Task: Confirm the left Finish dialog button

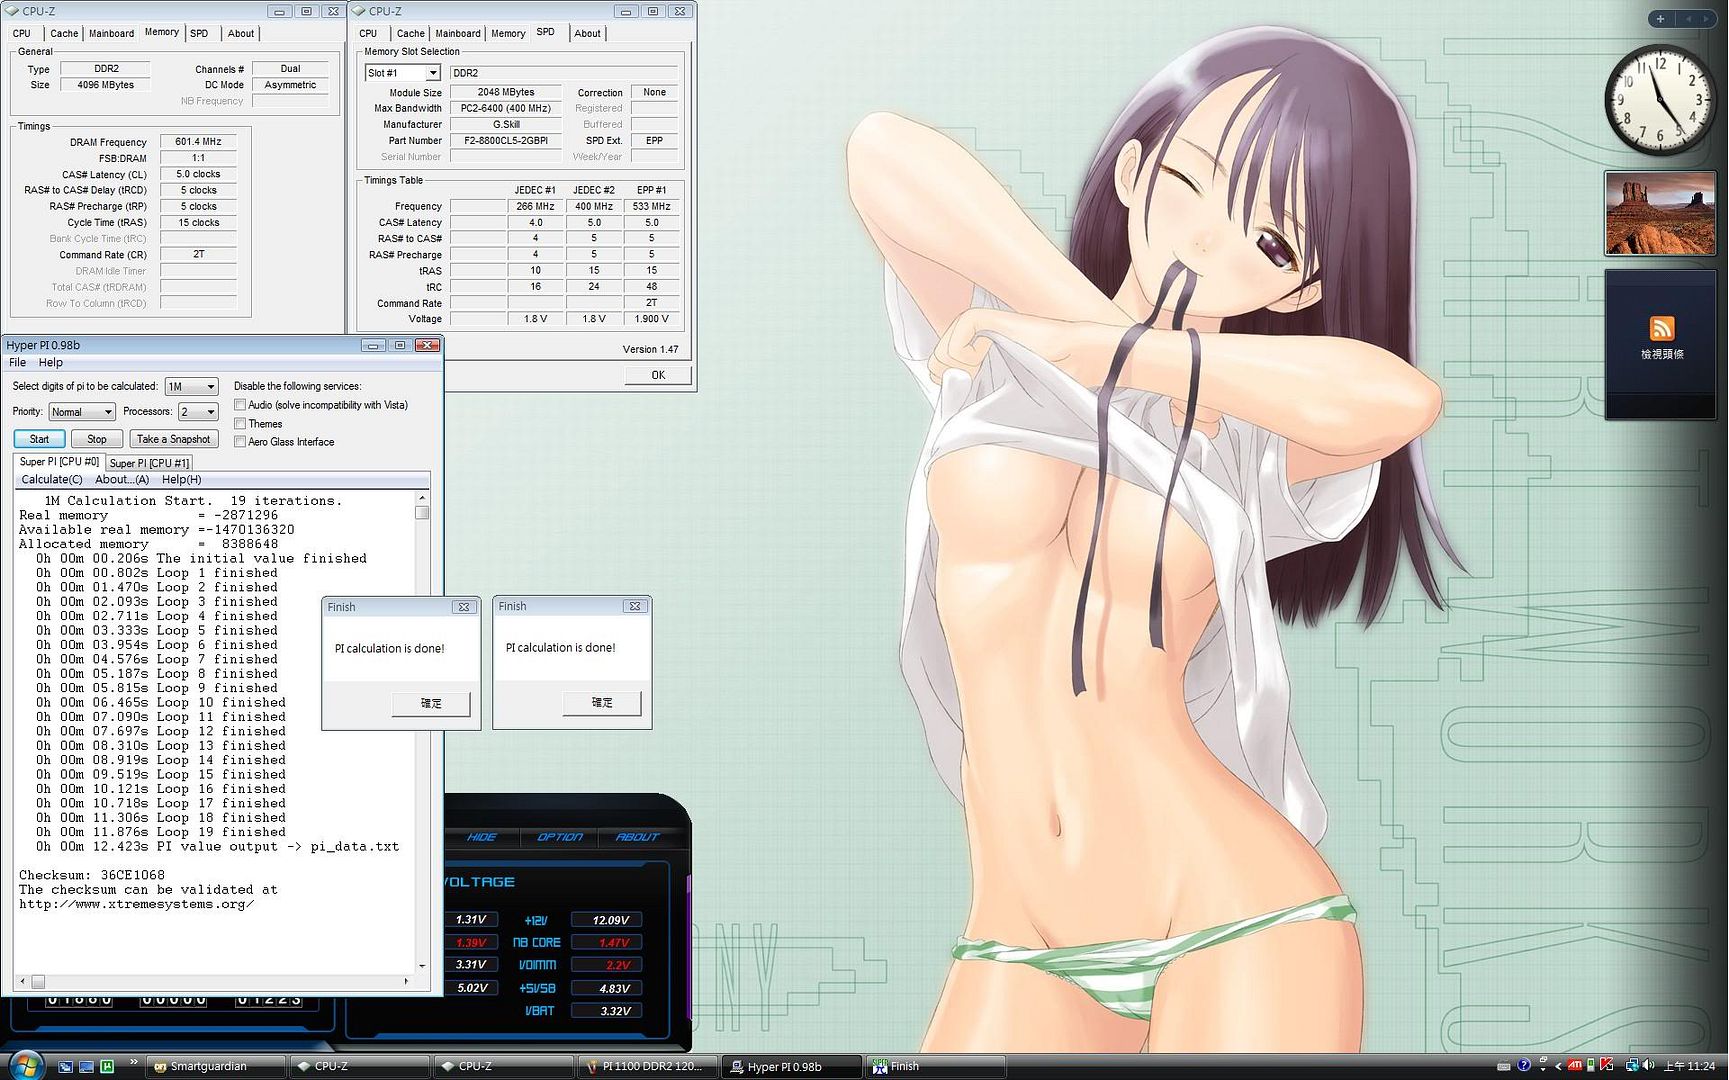Action: (x=431, y=704)
